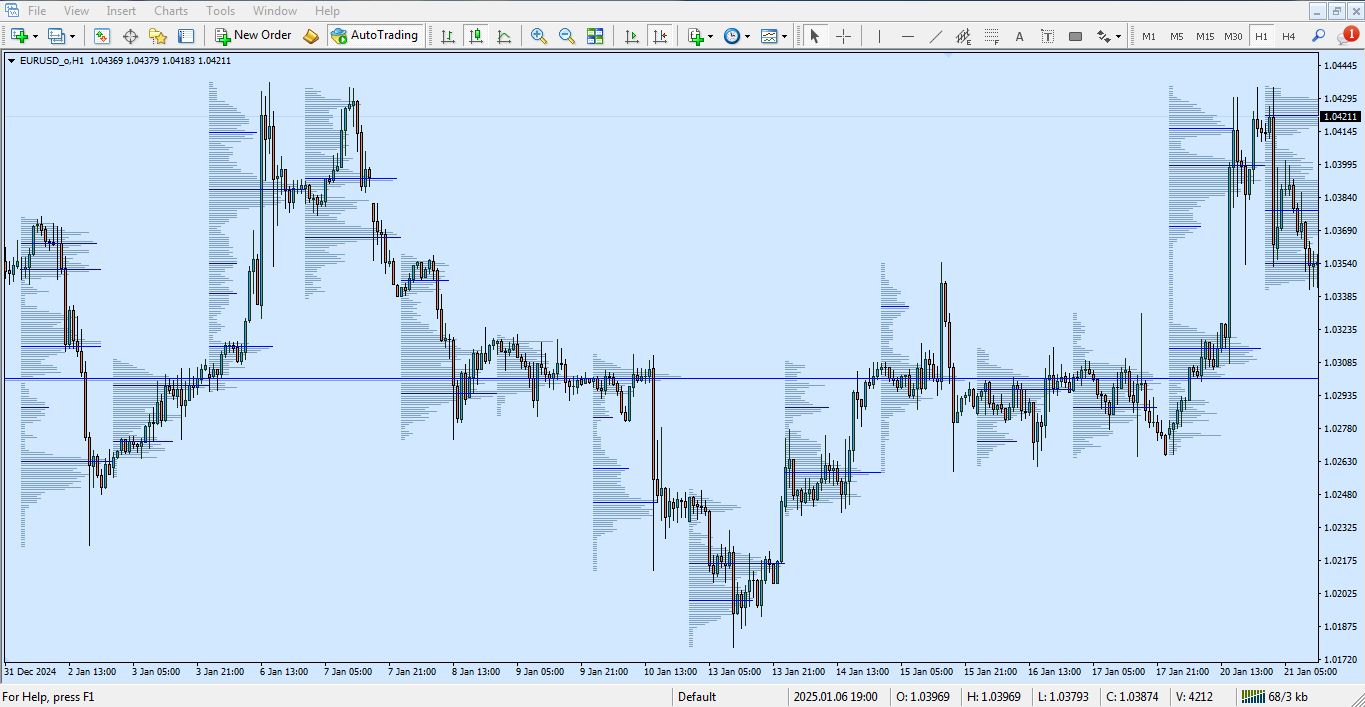The height and width of the screenshot is (707, 1365).
Task: Select the Text Label tool
Action: (1047, 36)
